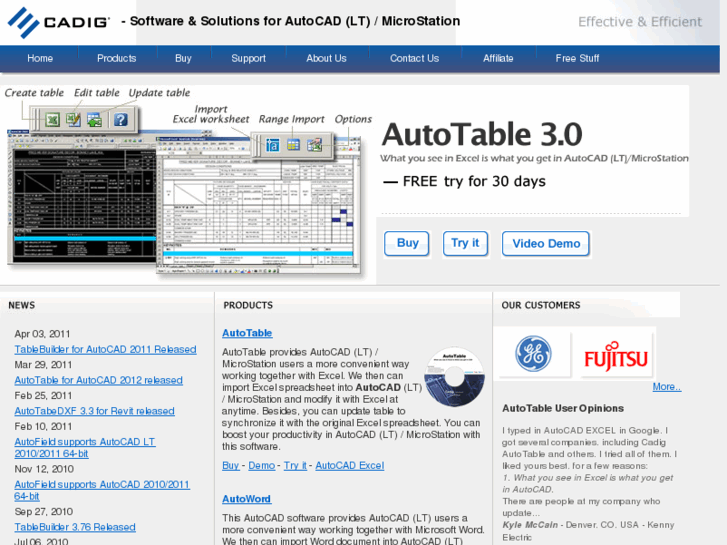This screenshot has height=545, width=727.
Task: Click the PRODUCTS section heading
Action: (x=248, y=305)
